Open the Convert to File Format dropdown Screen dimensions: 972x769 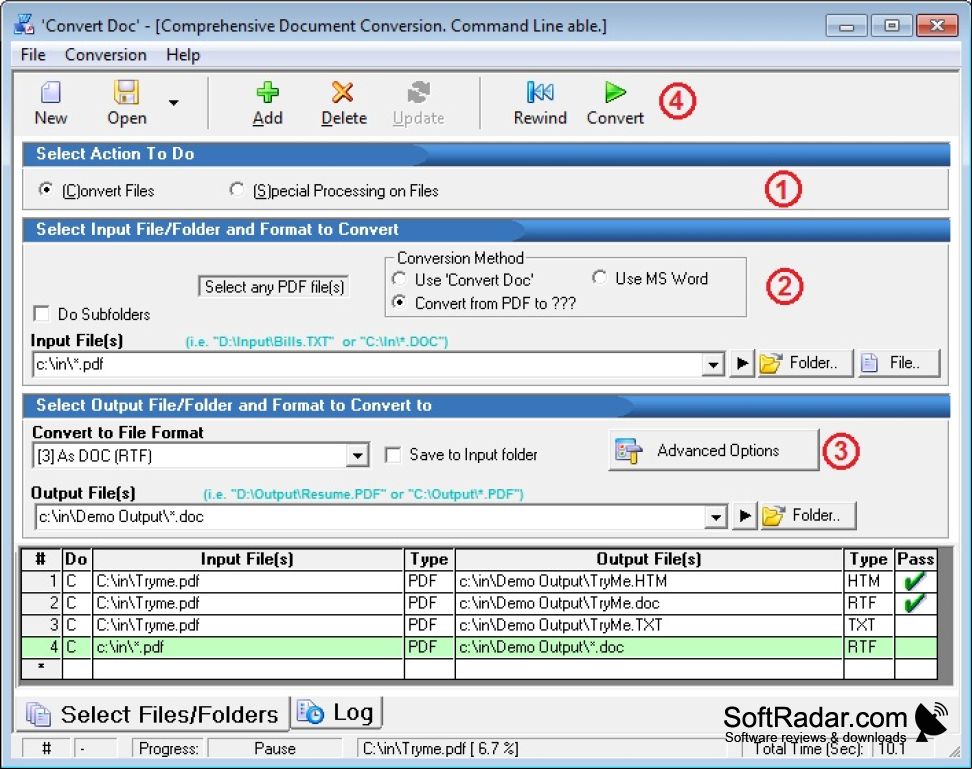coord(357,456)
